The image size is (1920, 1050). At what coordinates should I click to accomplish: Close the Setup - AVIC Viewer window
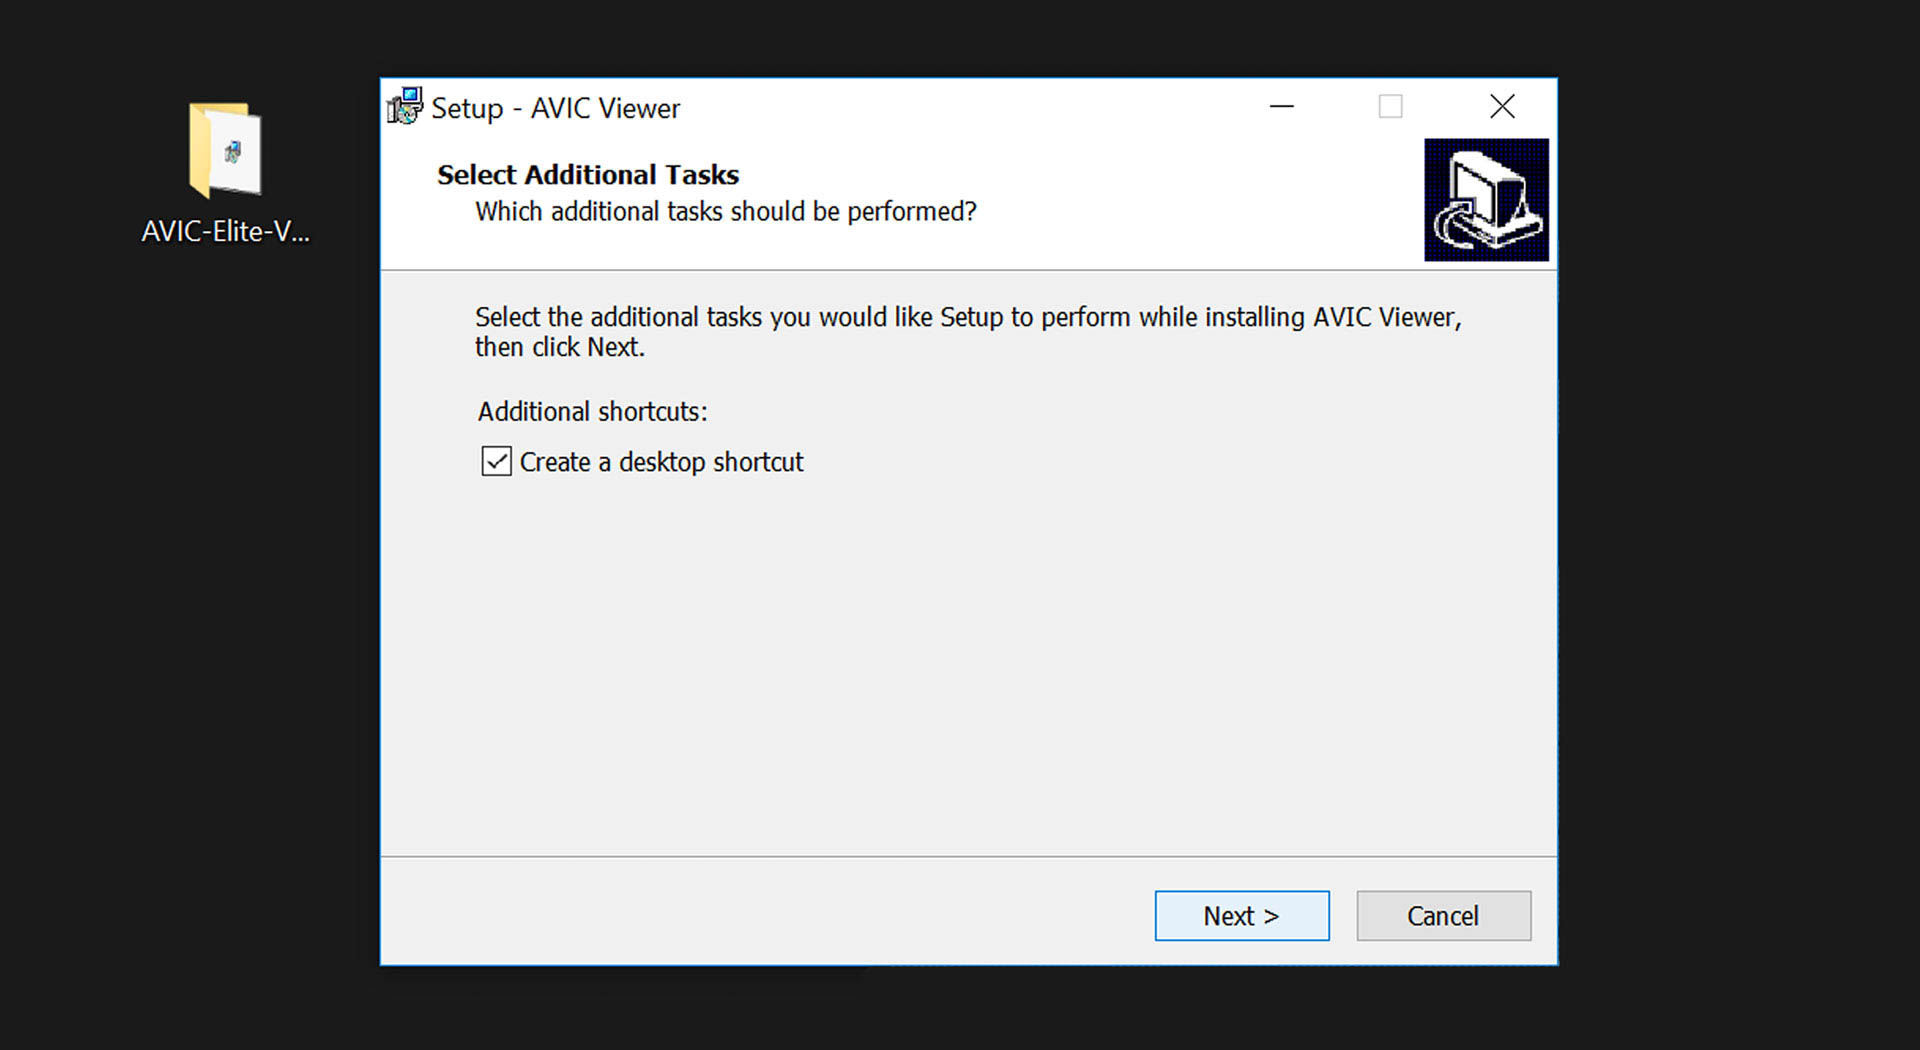pos(1501,106)
